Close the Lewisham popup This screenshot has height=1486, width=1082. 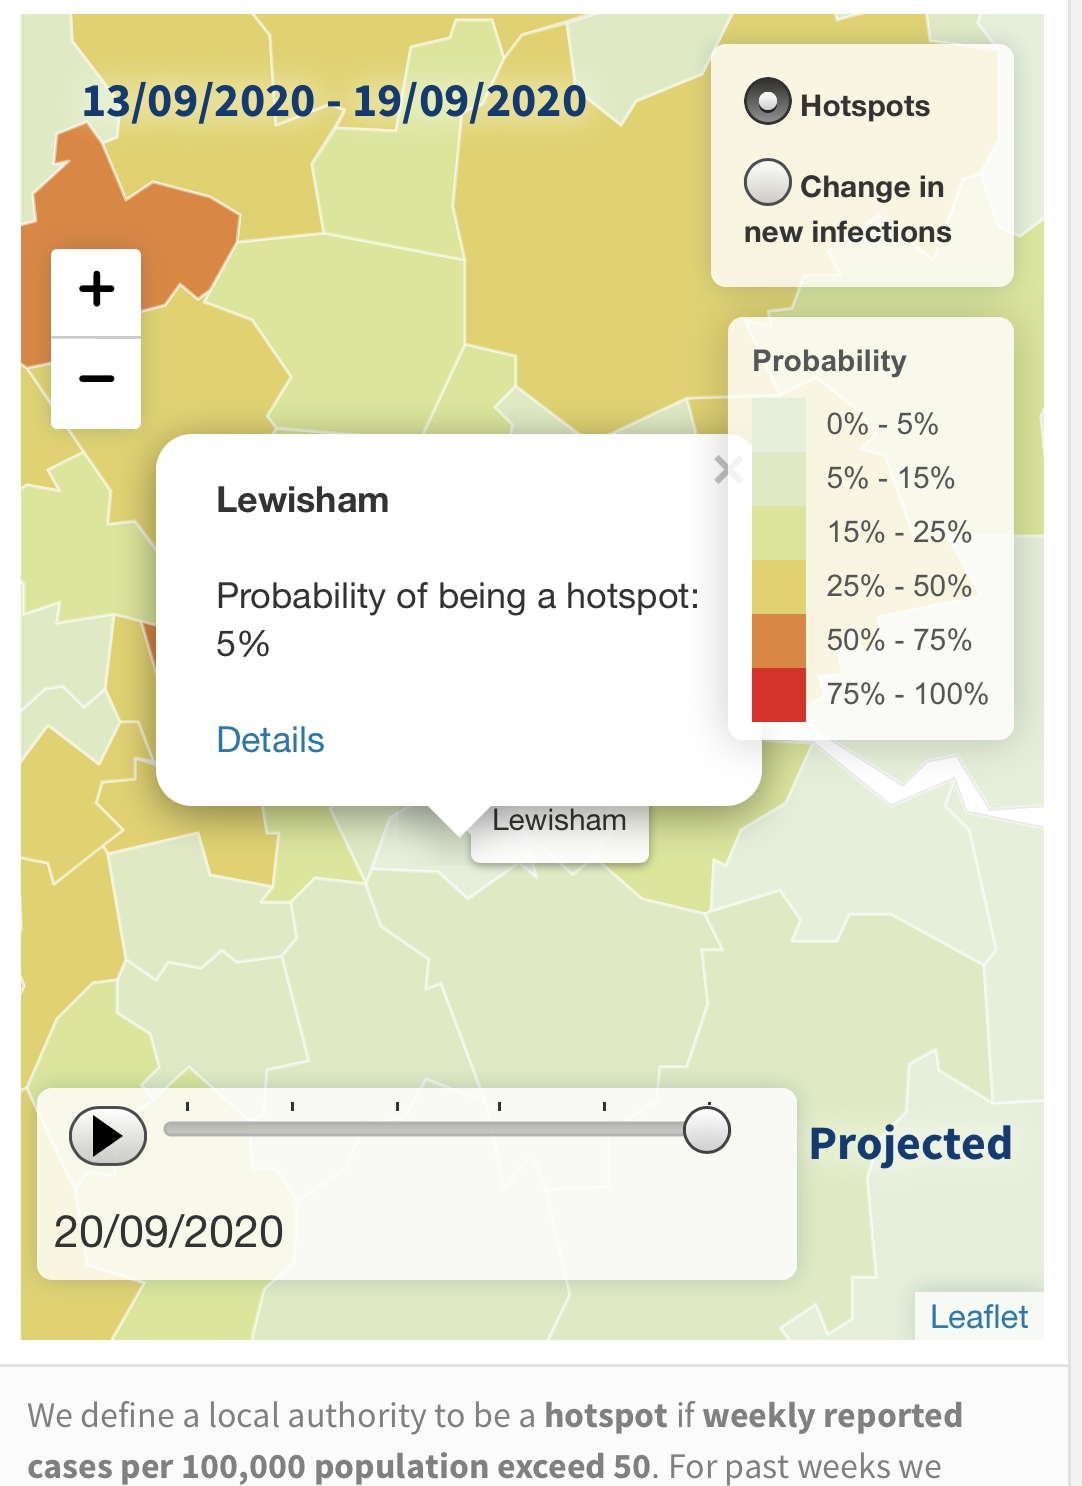(728, 469)
